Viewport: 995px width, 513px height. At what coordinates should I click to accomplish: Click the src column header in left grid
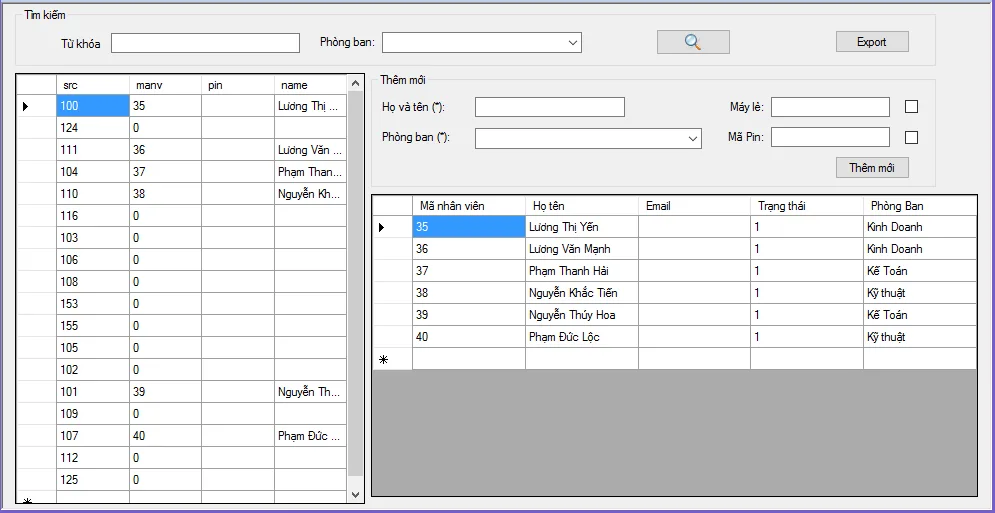pyautogui.click(x=92, y=85)
